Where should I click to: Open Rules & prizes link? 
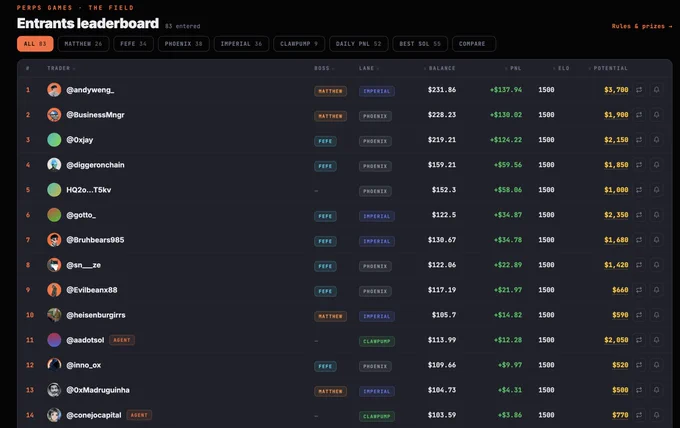(642, 26)
